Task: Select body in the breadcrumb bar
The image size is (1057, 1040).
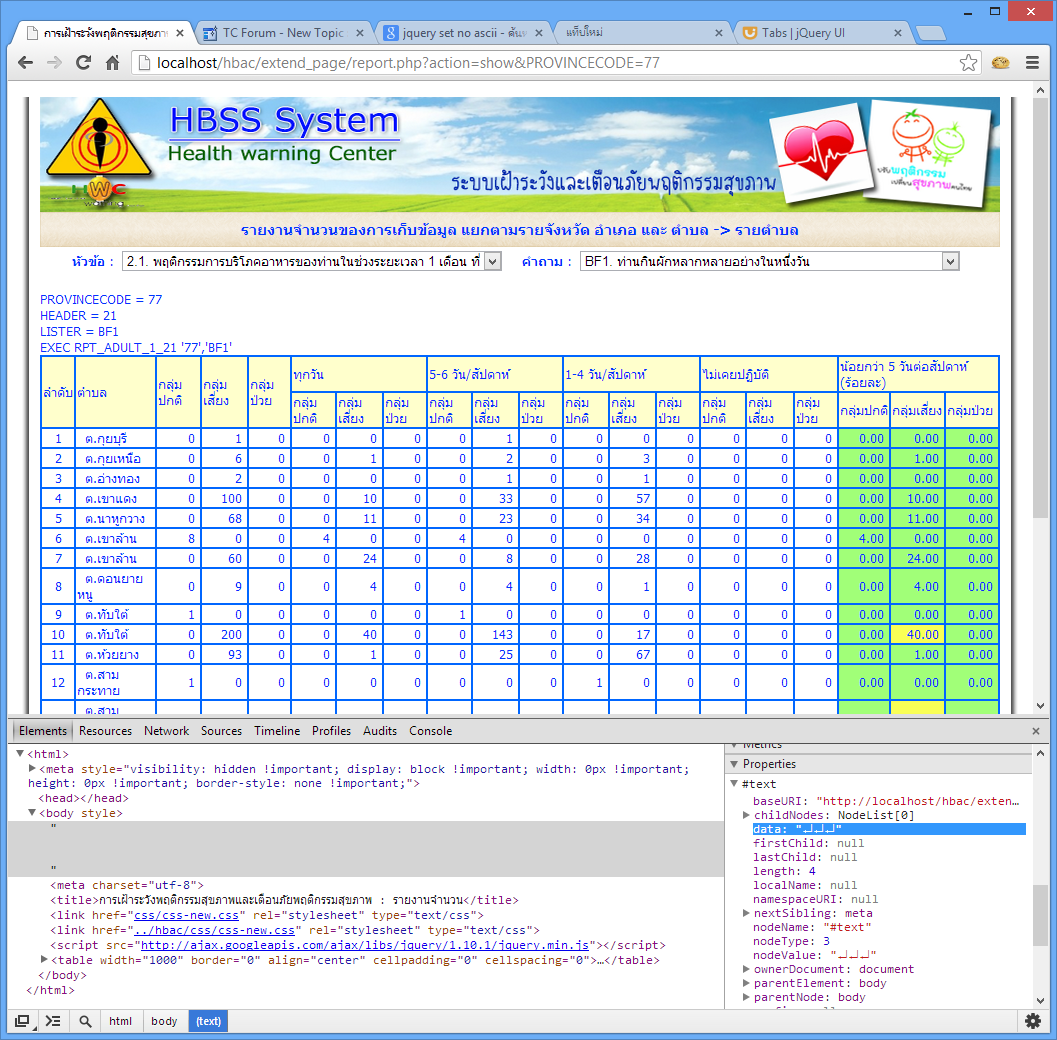Action: [x=164, y=1021]
